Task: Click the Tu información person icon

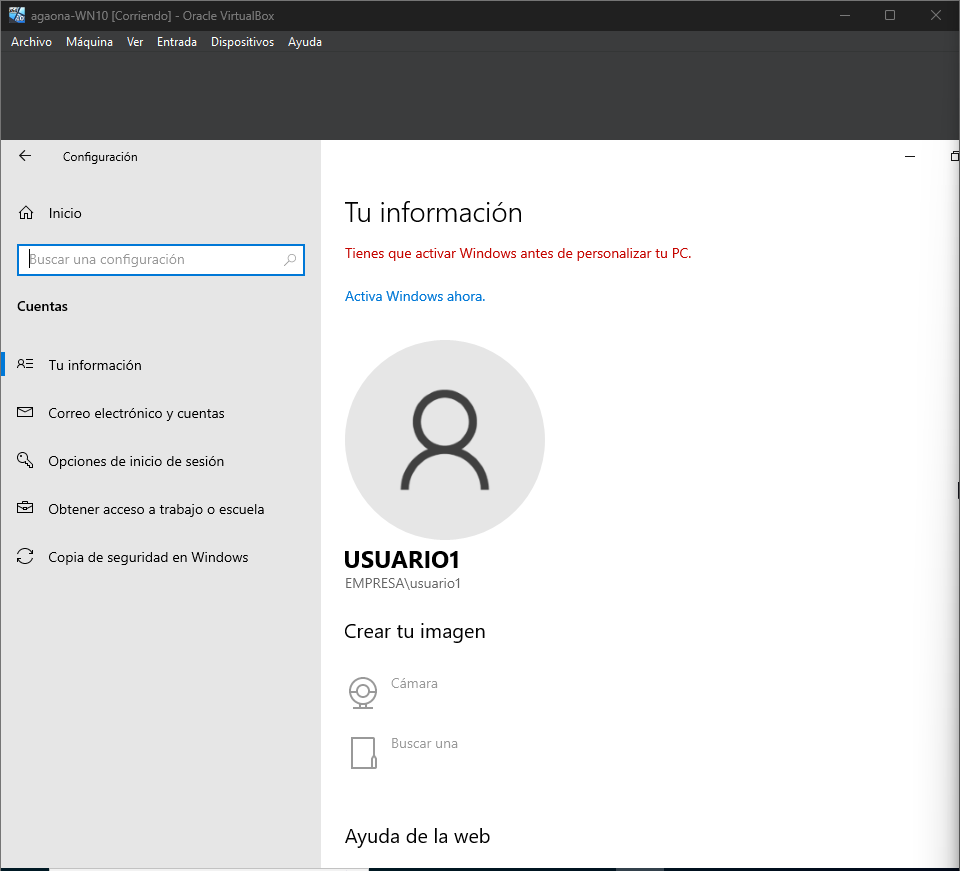Action: pyautogui.click(x=26, y=365)
